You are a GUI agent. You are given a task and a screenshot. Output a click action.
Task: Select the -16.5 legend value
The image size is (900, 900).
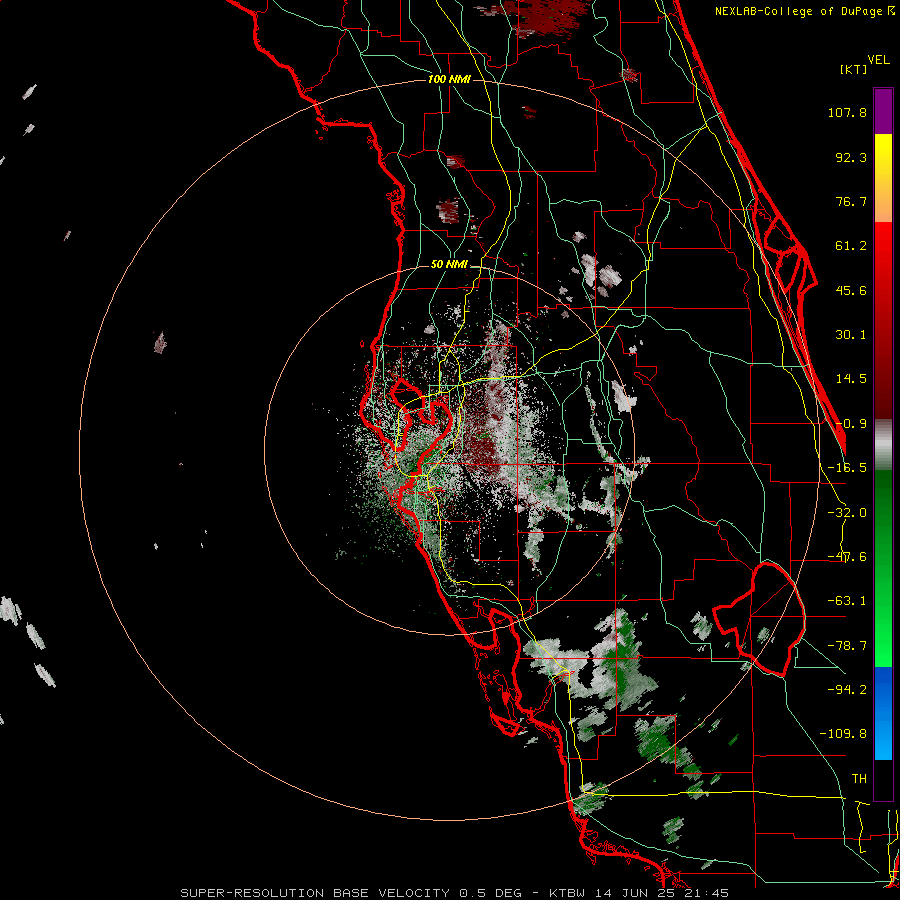(x=847, y=468)
